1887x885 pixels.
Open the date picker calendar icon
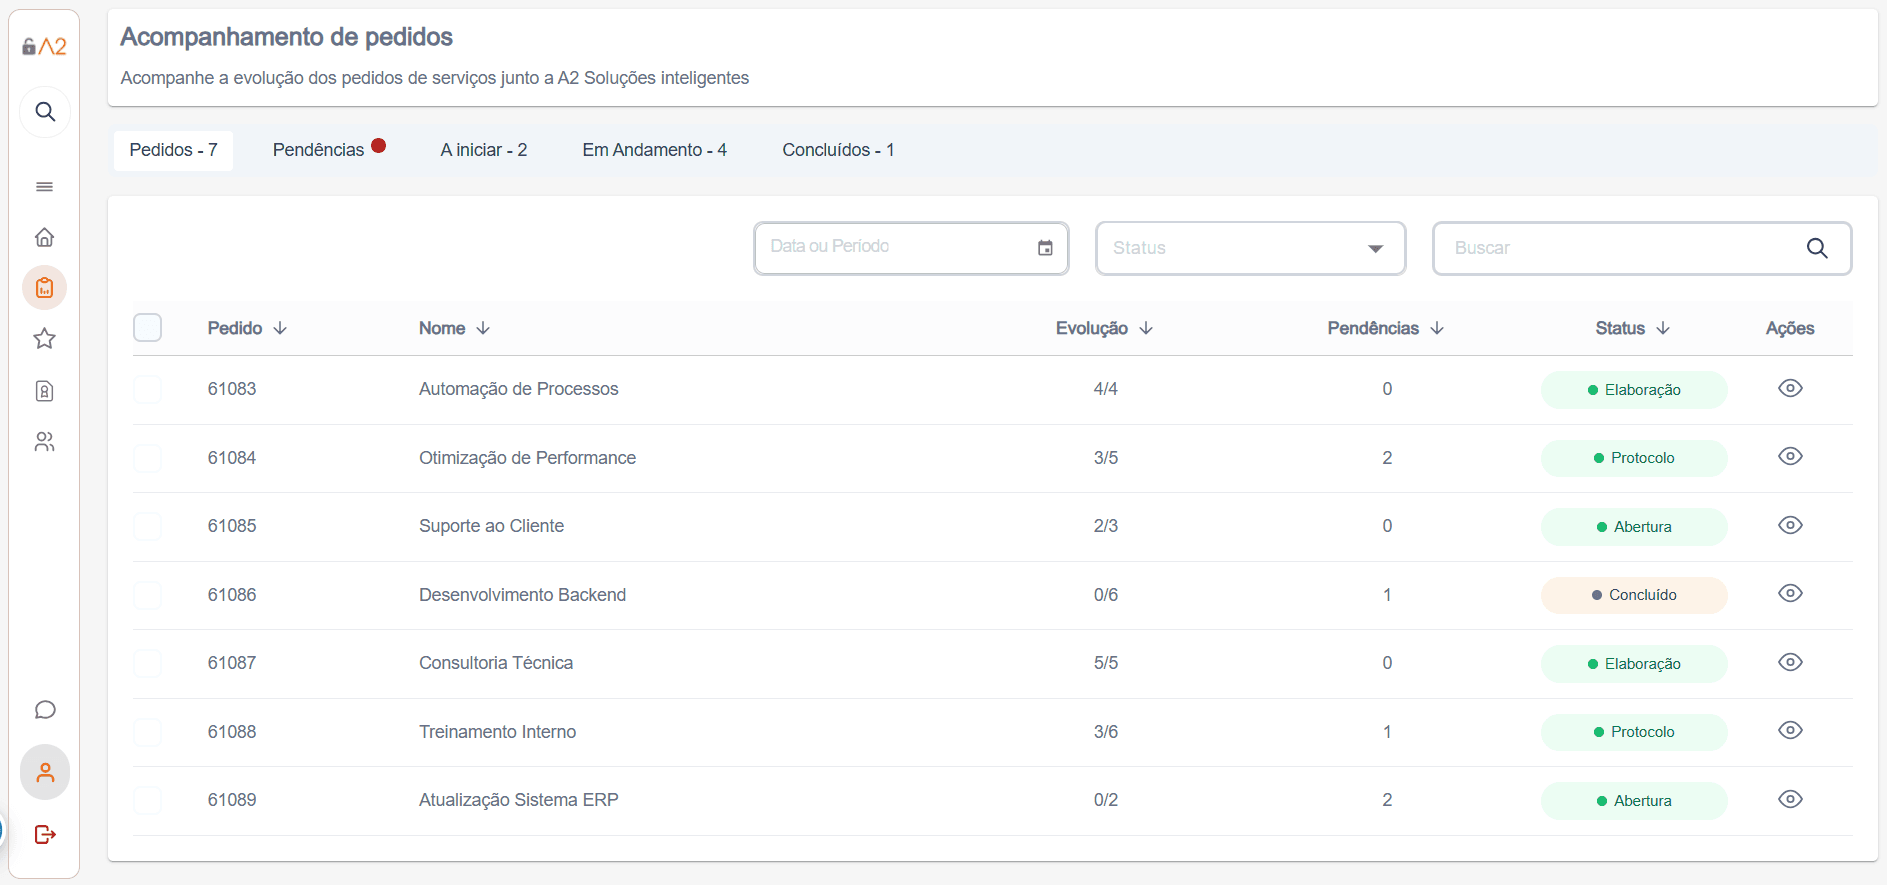(1045, 248)
